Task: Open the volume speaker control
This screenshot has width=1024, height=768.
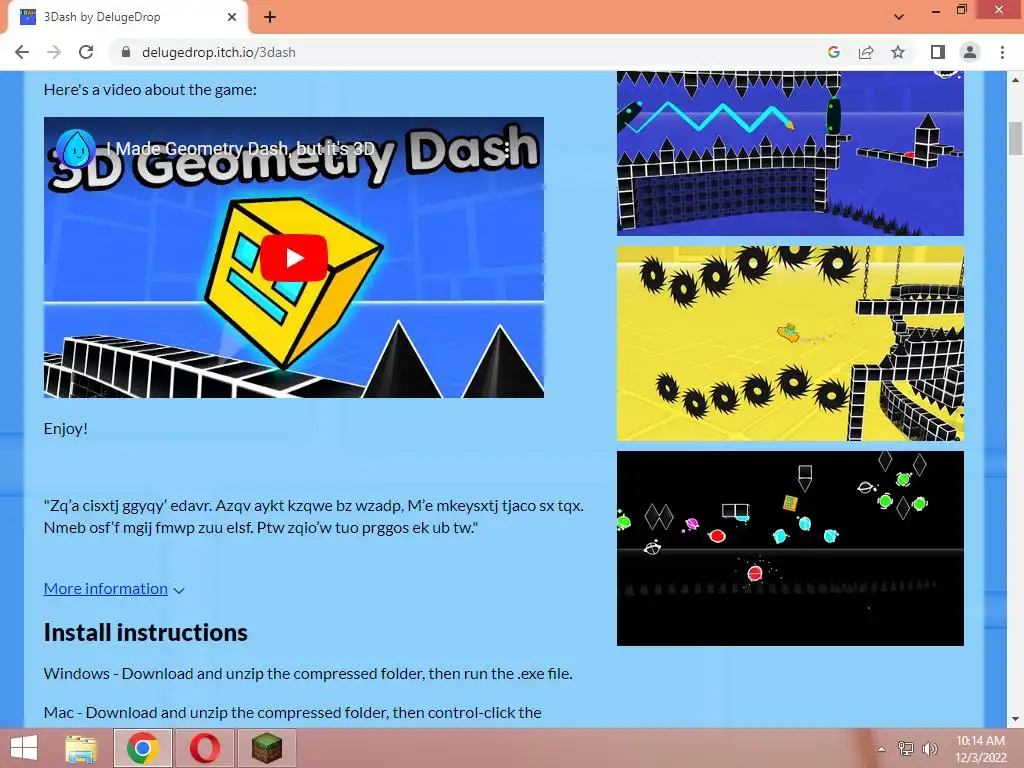Action: [x=929, y=748]
